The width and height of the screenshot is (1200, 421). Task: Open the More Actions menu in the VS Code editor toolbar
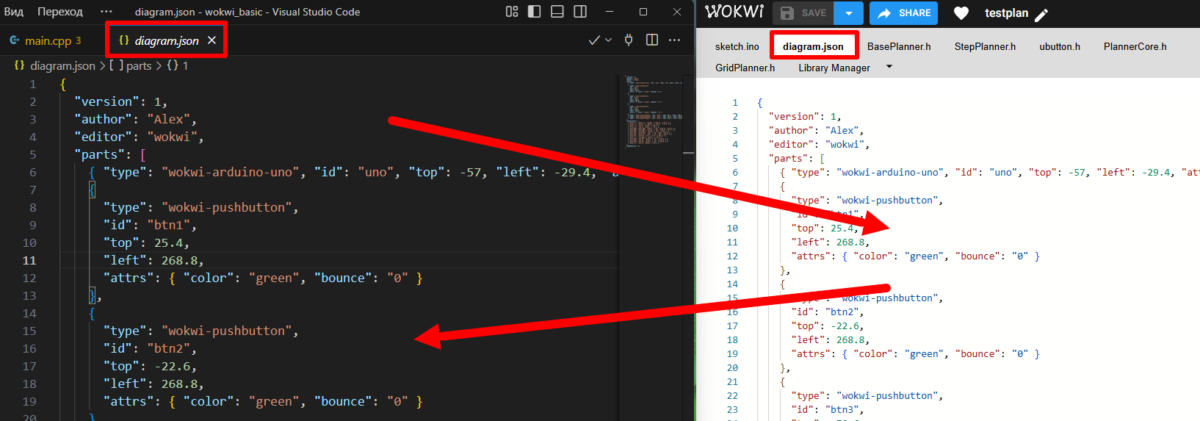pos(676,41)
